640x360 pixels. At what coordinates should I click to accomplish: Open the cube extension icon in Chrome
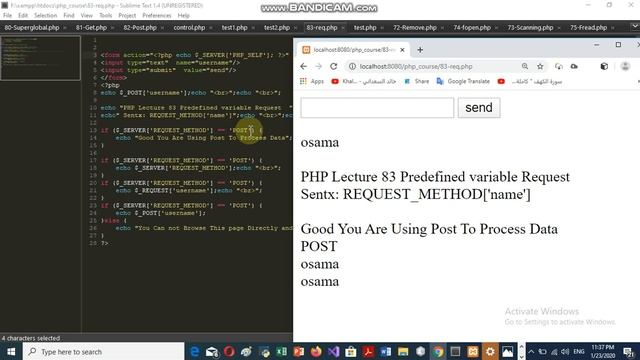[x=604, y=66]
